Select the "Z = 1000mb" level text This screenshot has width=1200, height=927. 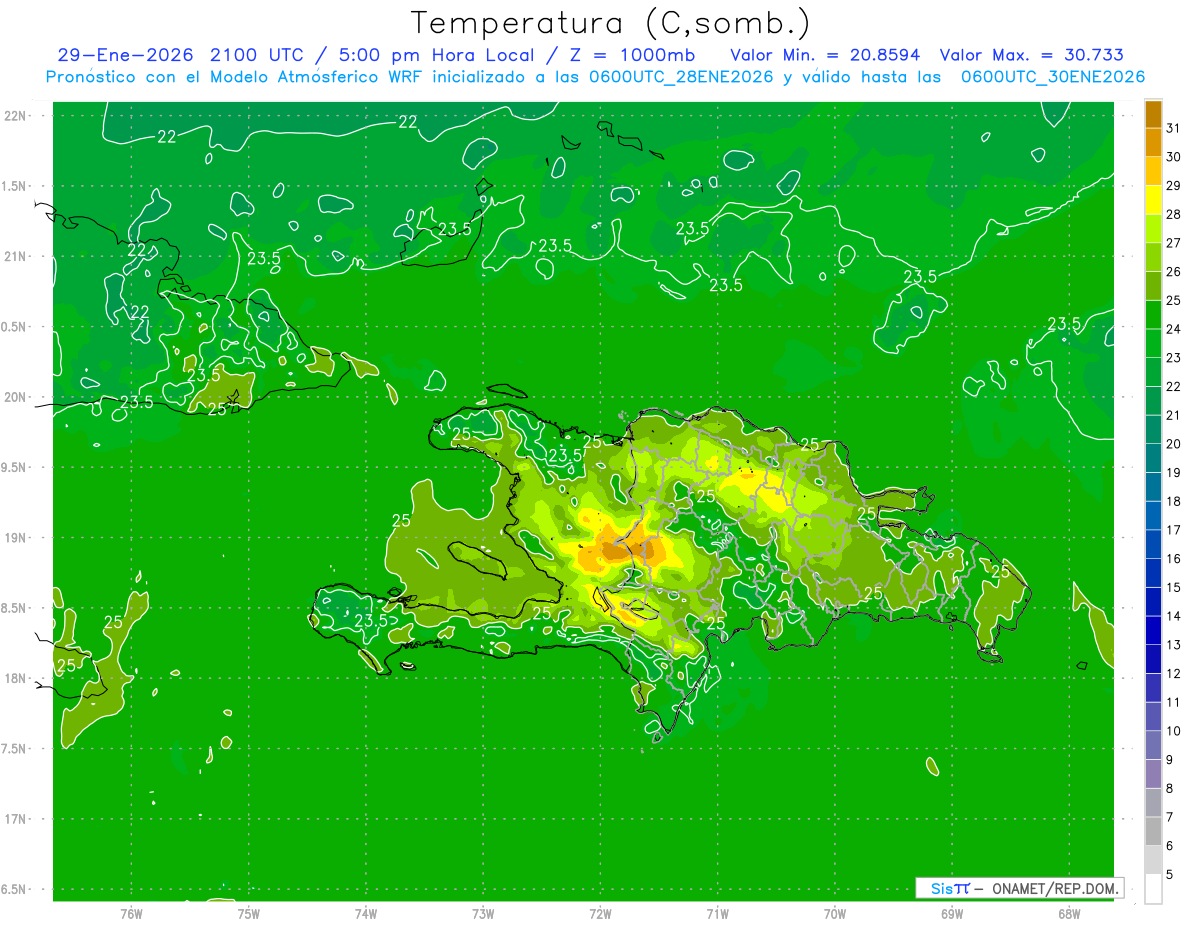tap(631, 55)
